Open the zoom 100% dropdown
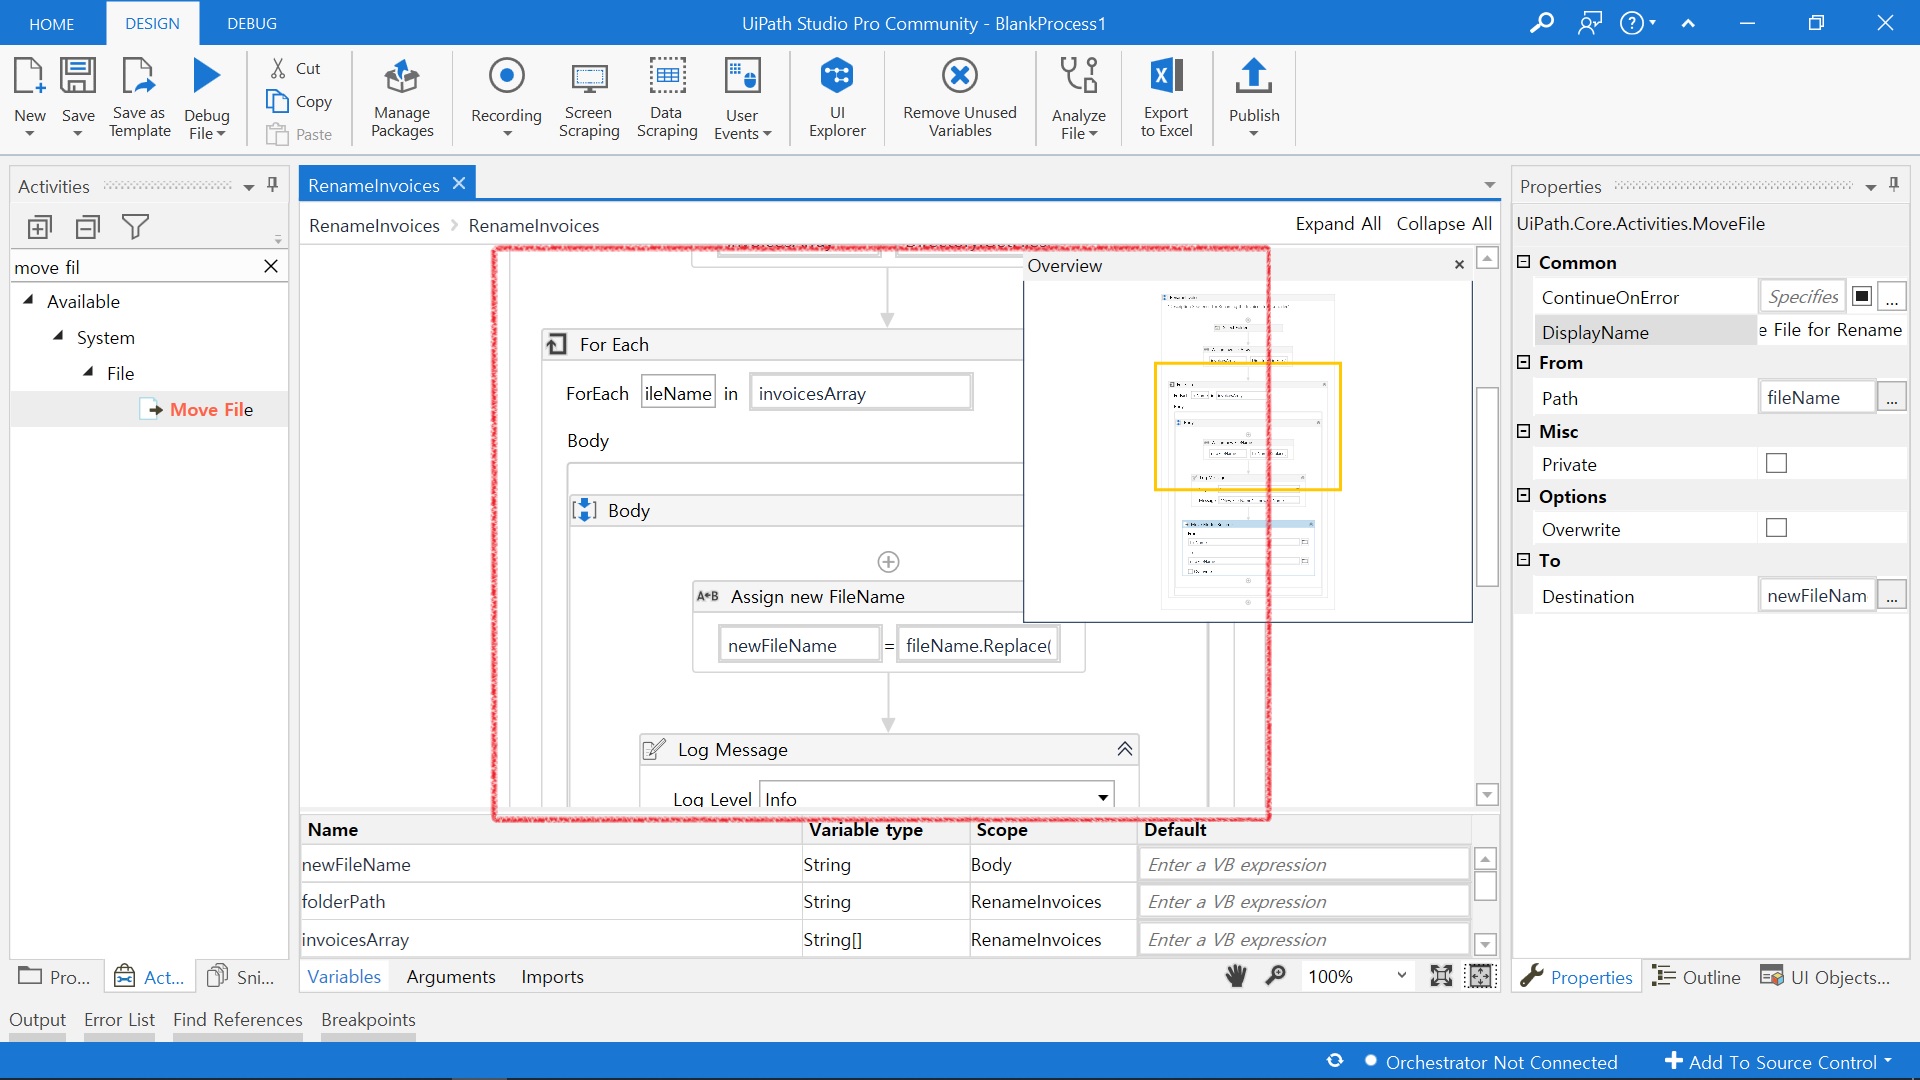Screen dimensions: 1920x1080 tap(1401, 976)
